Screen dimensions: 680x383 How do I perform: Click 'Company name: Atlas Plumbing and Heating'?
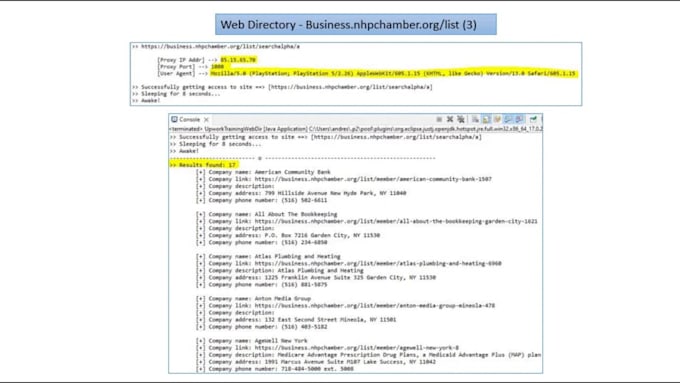[x=275, y=256]
